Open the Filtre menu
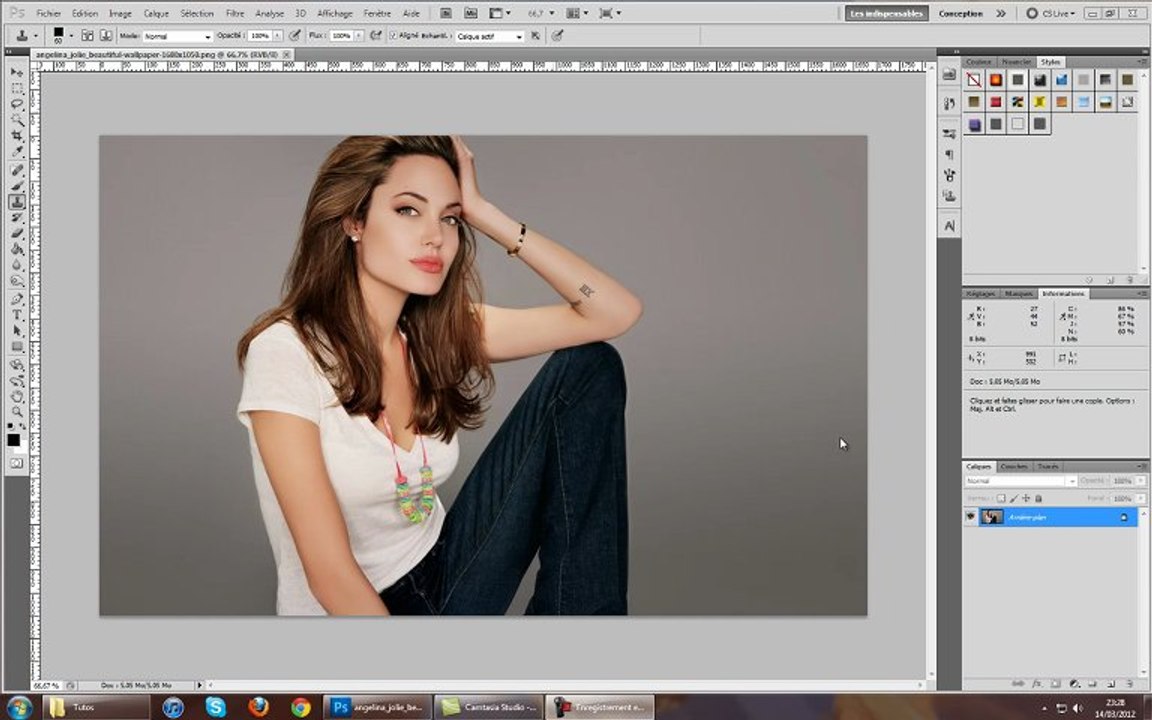The image size is (1152, 720). point(234,14)
